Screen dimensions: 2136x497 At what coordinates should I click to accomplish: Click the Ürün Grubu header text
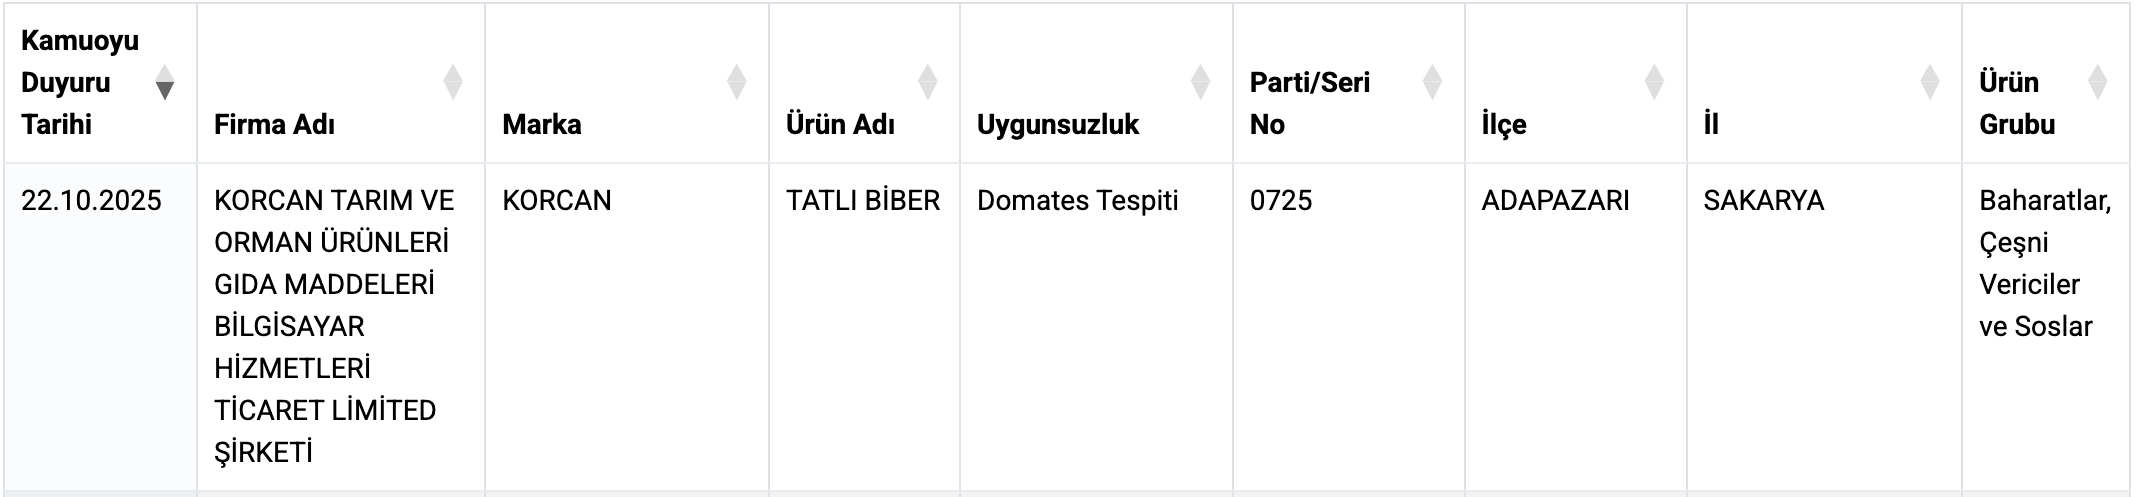click(2017, 103)
